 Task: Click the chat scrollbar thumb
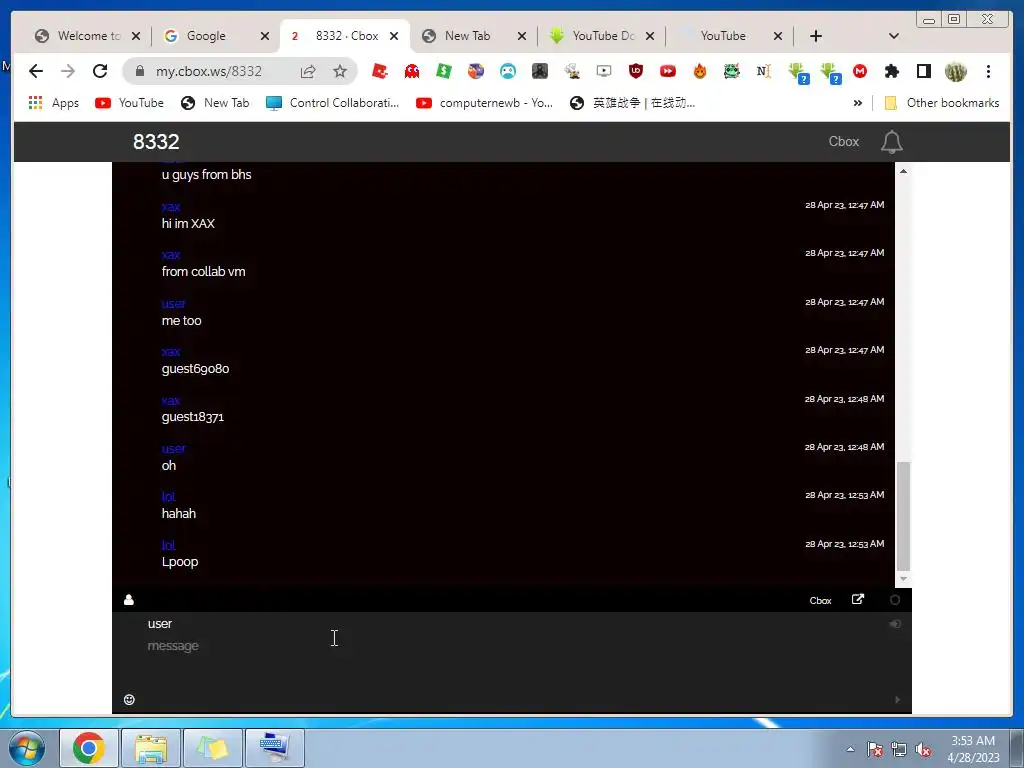pyautogui.click(x=903, y=516)
